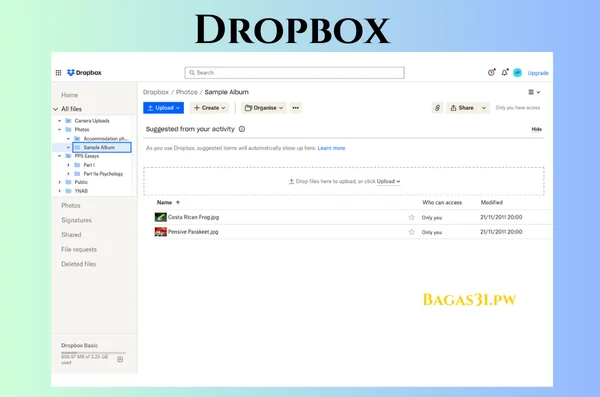Sort files by Name column

[168, 203]
